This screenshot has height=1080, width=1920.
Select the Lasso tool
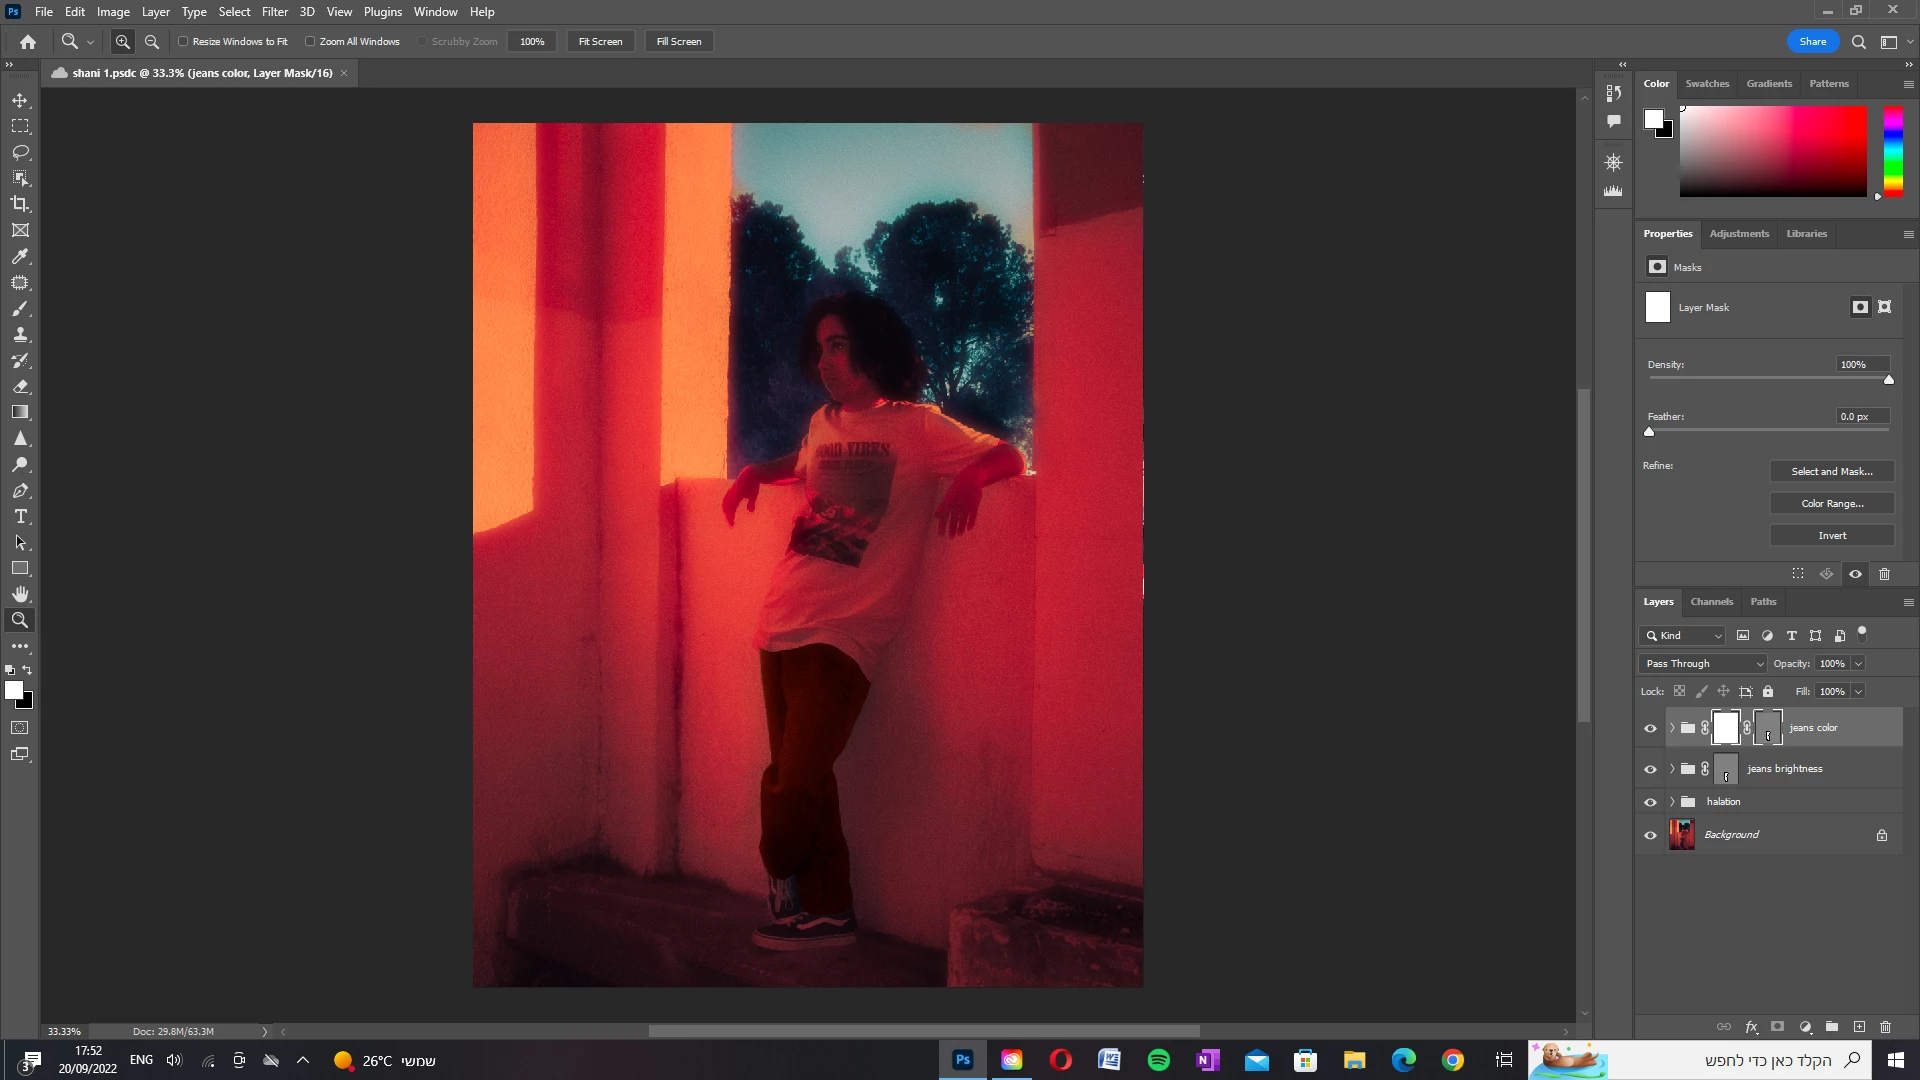point(20,152)
